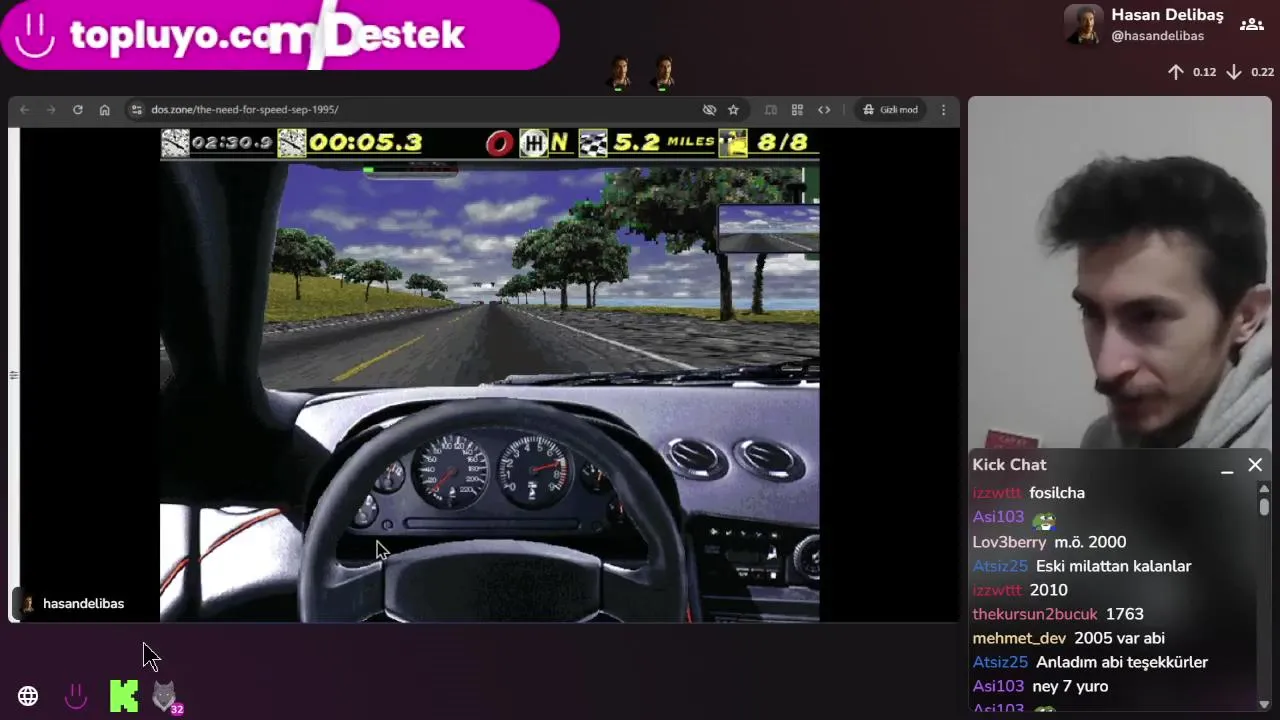Go to the browser home page

coord(104,110)
